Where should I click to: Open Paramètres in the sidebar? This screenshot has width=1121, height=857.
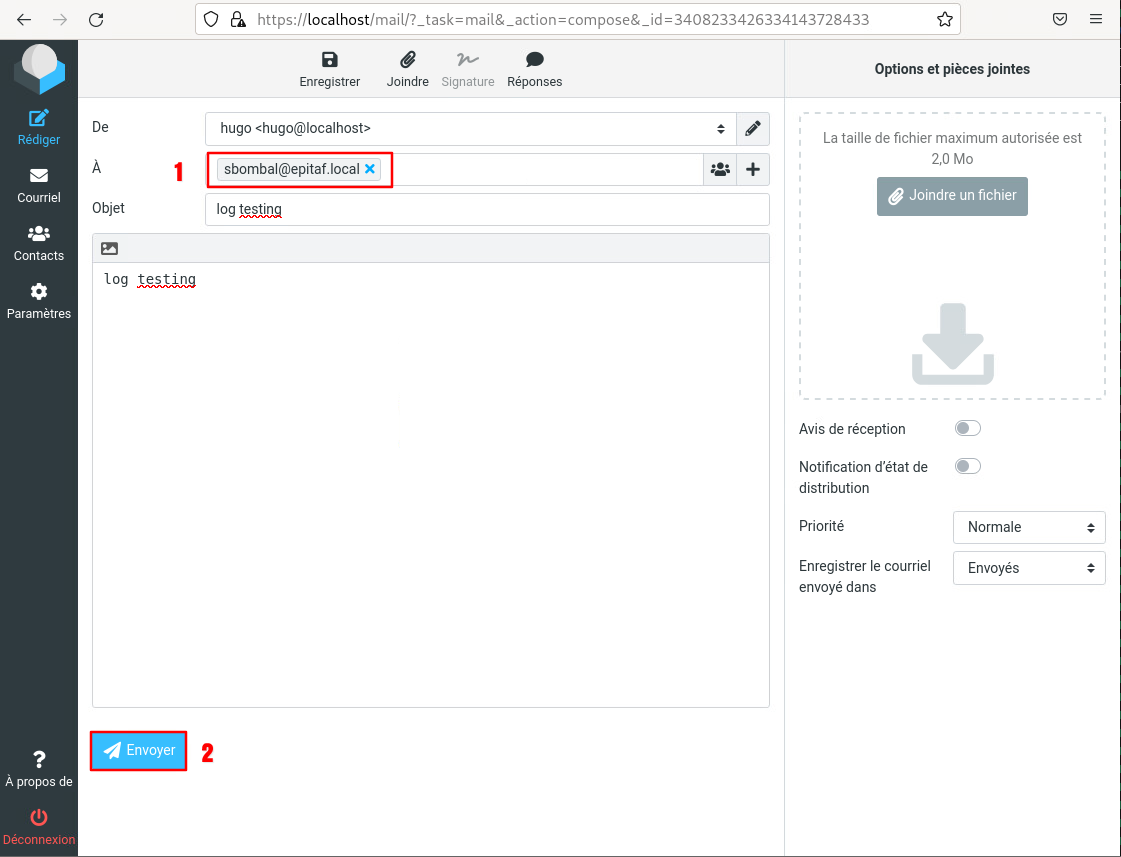(39, 301)
